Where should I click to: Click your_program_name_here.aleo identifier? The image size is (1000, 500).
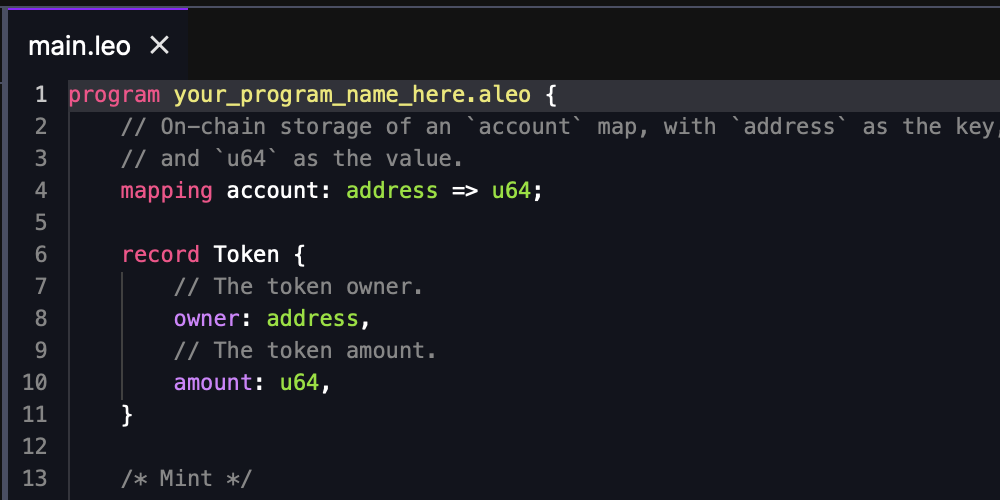(352, 95)
